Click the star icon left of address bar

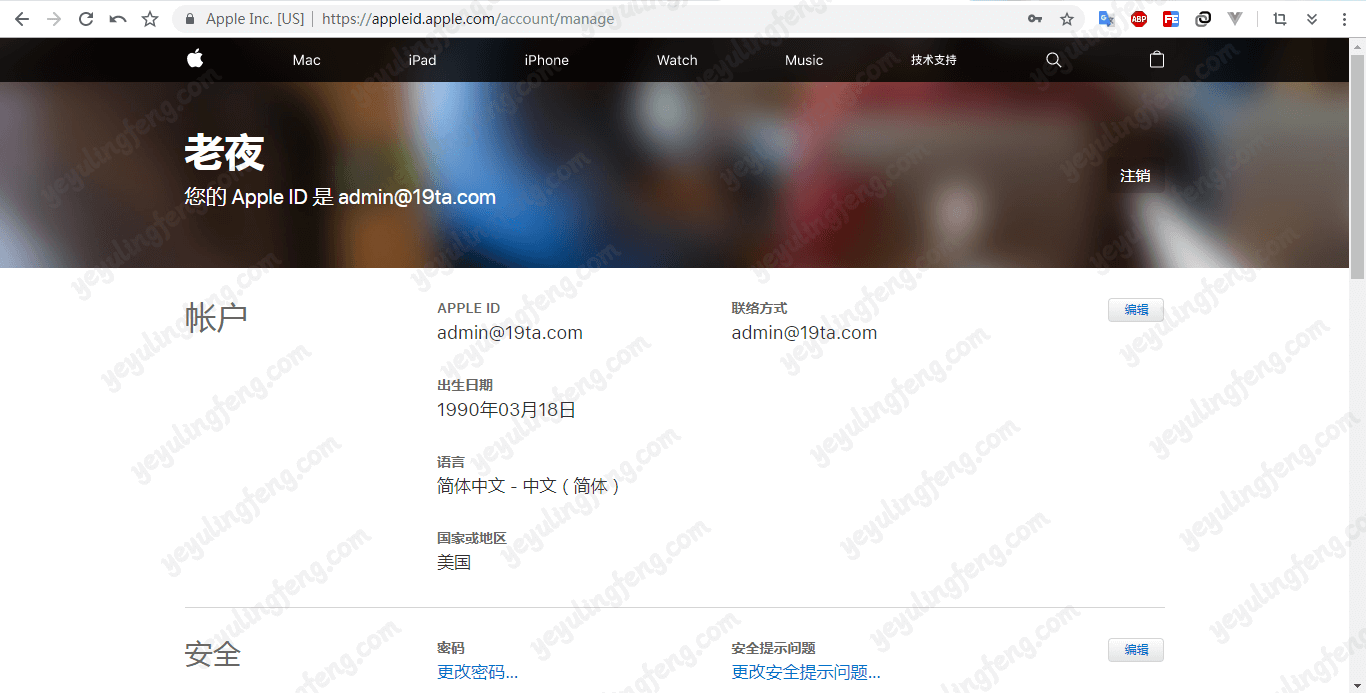tap(150, 19)
